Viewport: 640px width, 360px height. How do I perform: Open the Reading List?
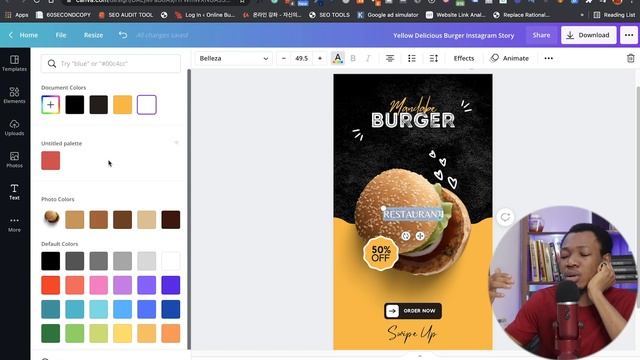coord(614,15)
